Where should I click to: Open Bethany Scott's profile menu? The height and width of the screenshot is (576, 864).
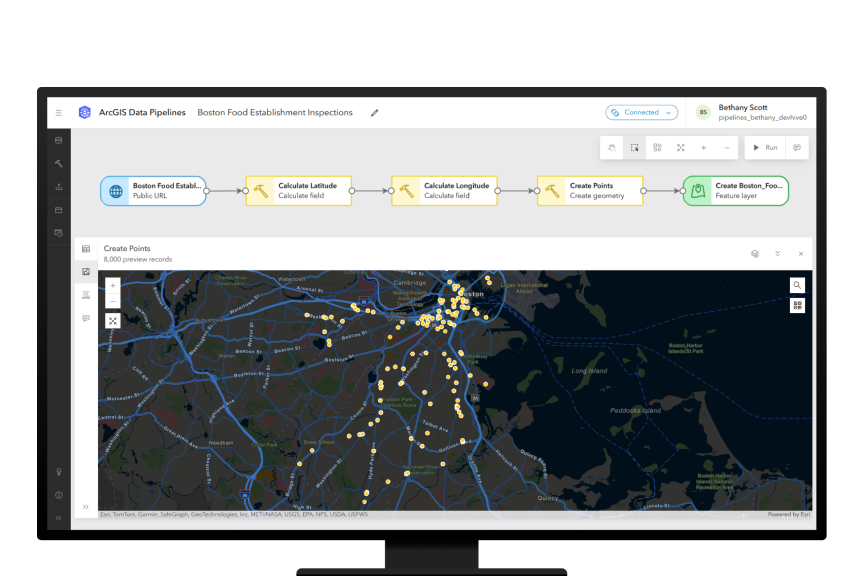pyautogui.click(x=704, y=112)
